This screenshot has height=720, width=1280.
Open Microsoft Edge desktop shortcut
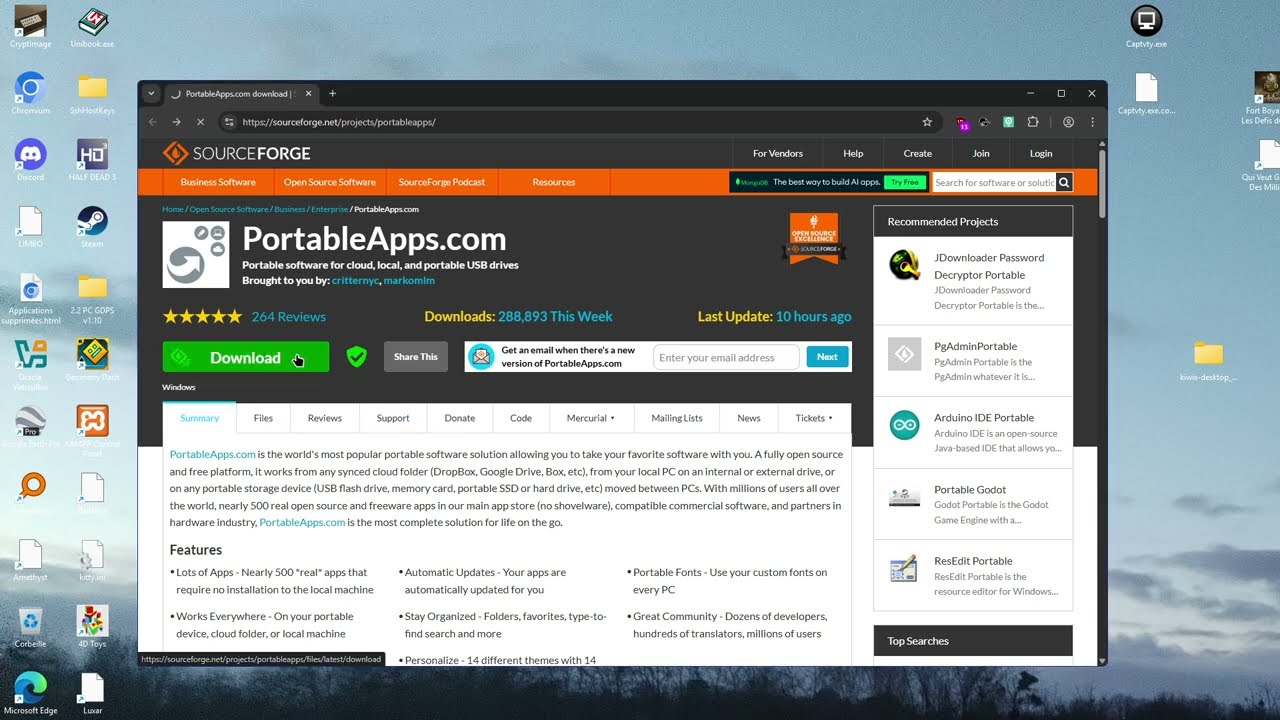pos(31,693)
